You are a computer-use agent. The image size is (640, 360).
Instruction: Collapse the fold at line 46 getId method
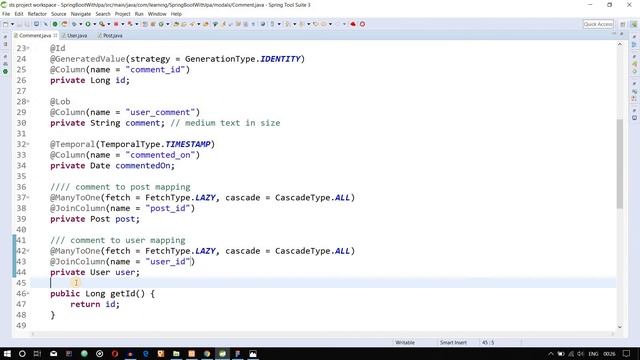pos(28,293)
